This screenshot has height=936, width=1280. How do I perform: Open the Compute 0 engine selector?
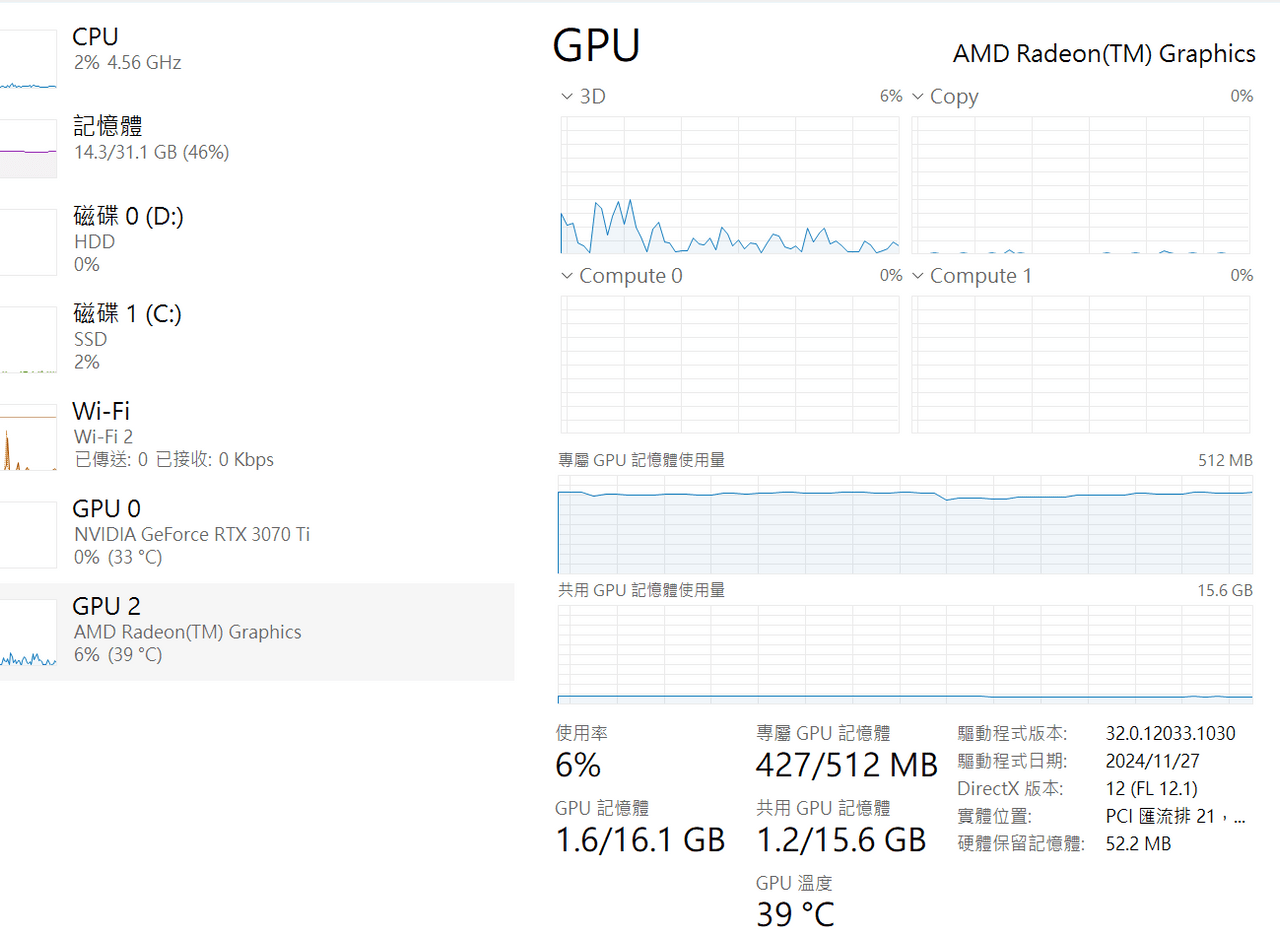pyautogui.click(x=566, y=276)
